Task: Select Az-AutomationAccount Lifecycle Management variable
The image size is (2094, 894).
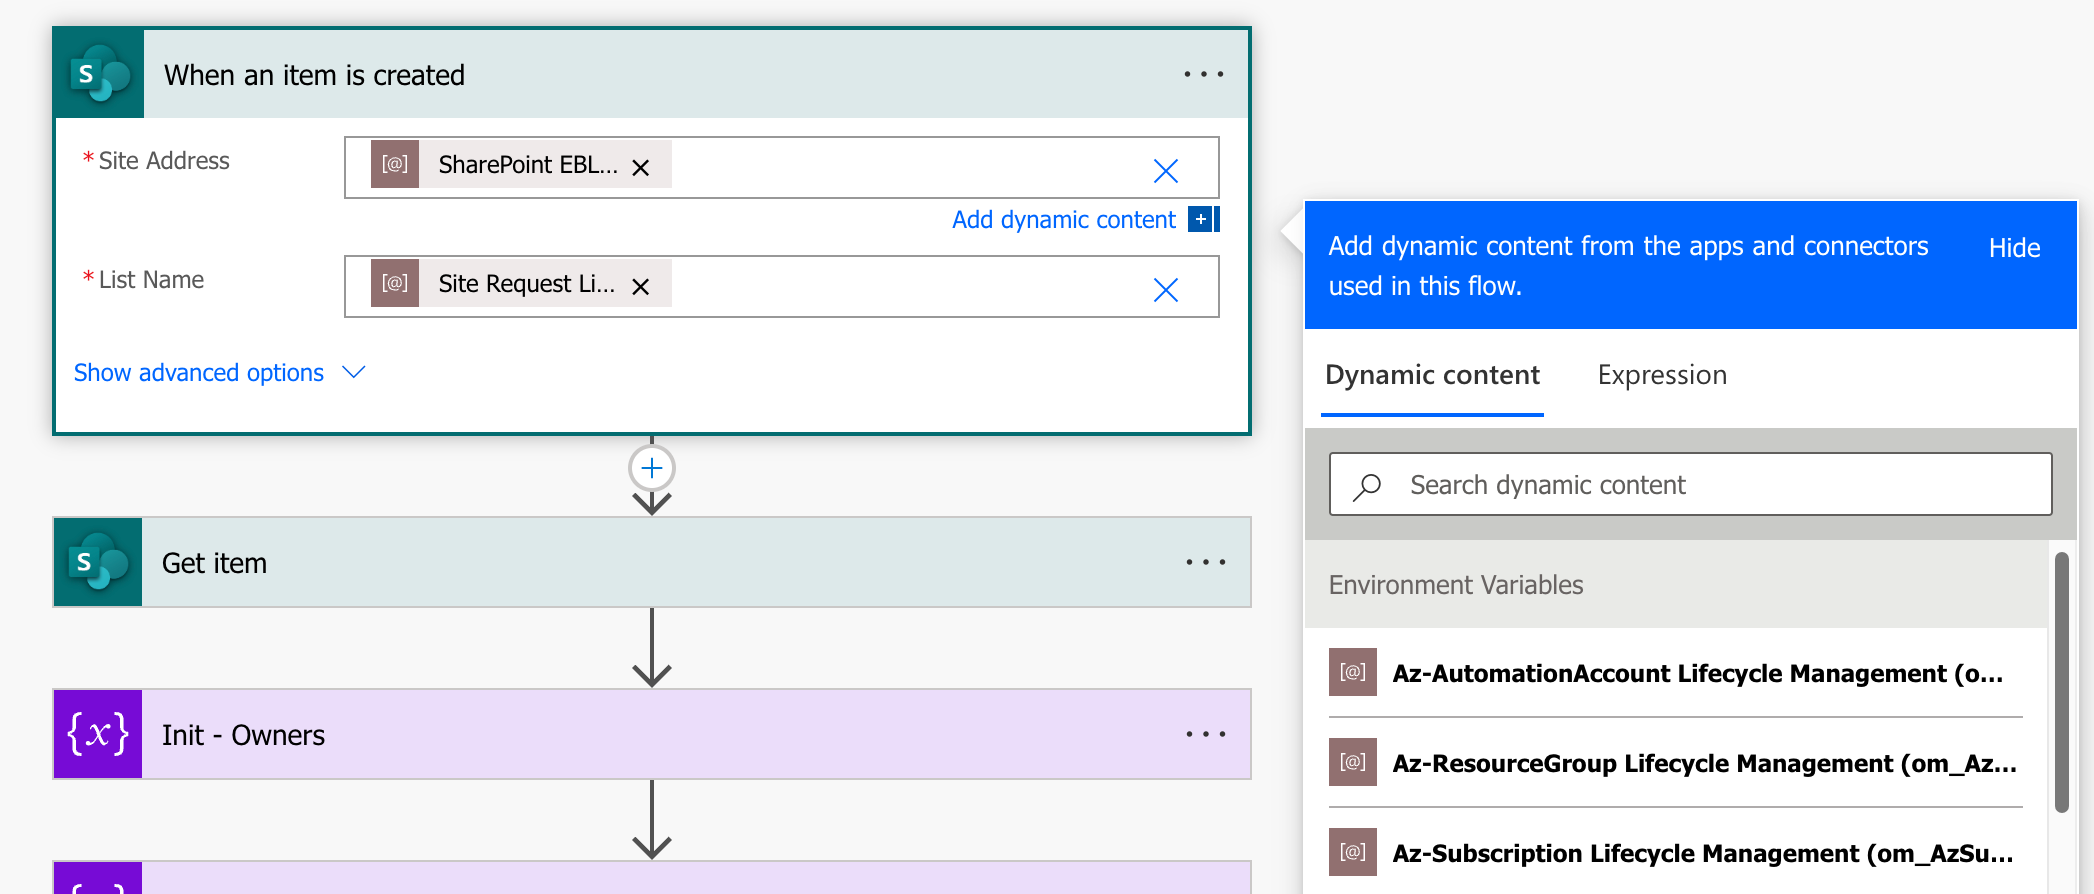Action: coord(1696,673)
